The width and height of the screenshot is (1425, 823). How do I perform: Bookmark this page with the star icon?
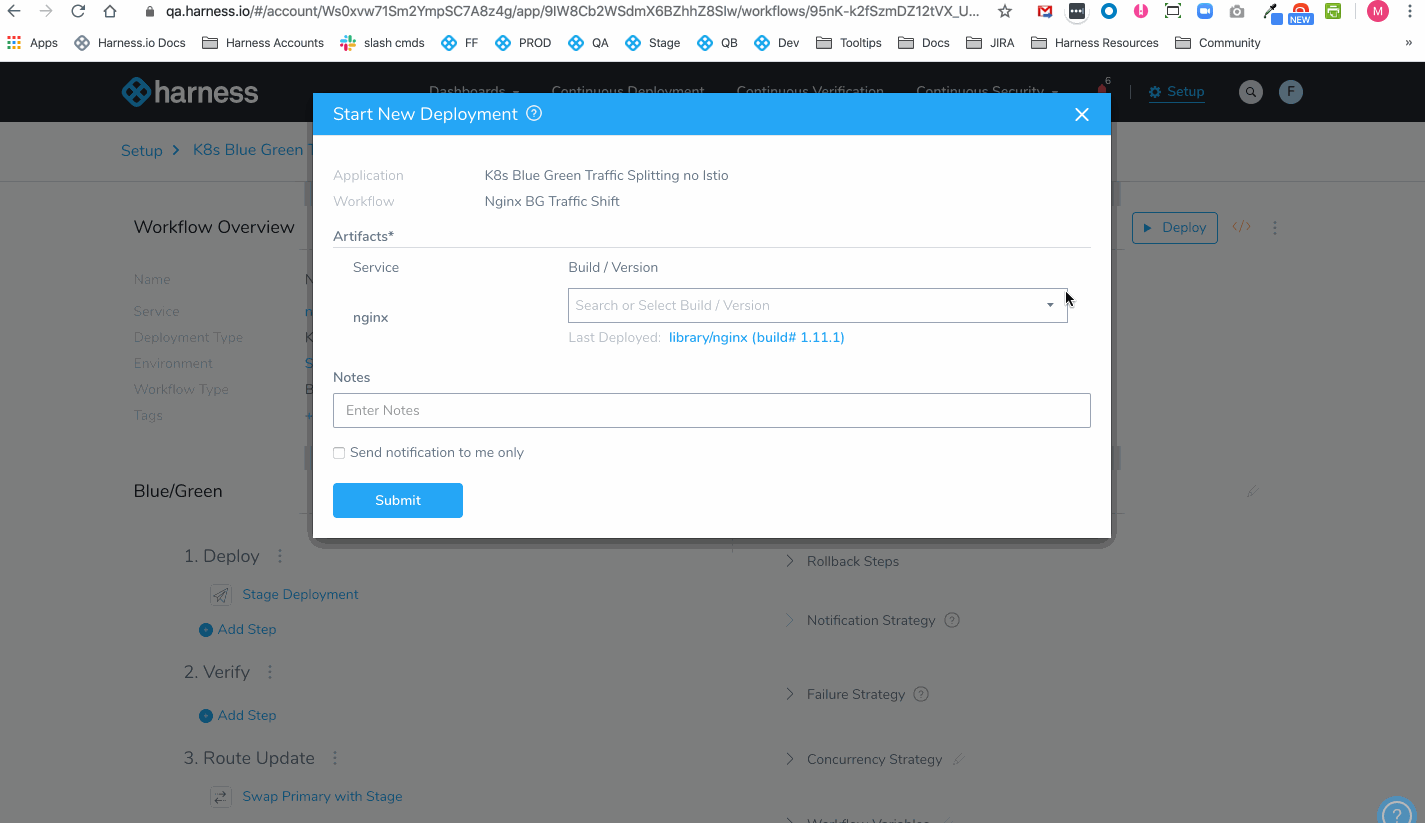(1005, 12)
